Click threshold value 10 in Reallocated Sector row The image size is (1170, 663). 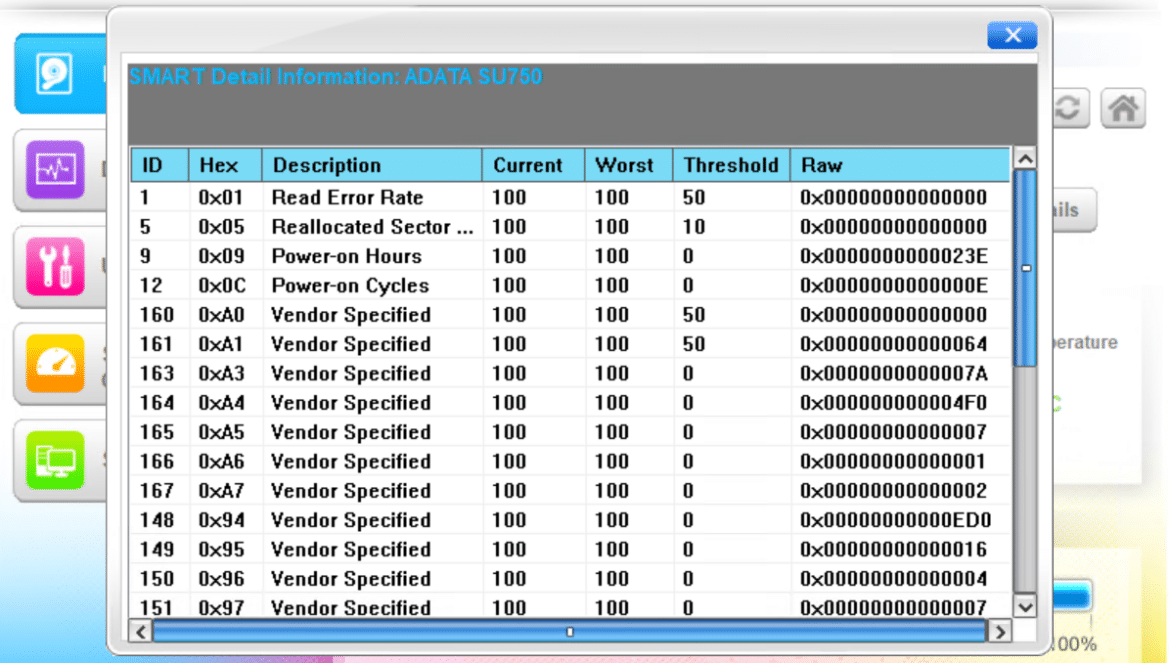[x=693, y=227]
